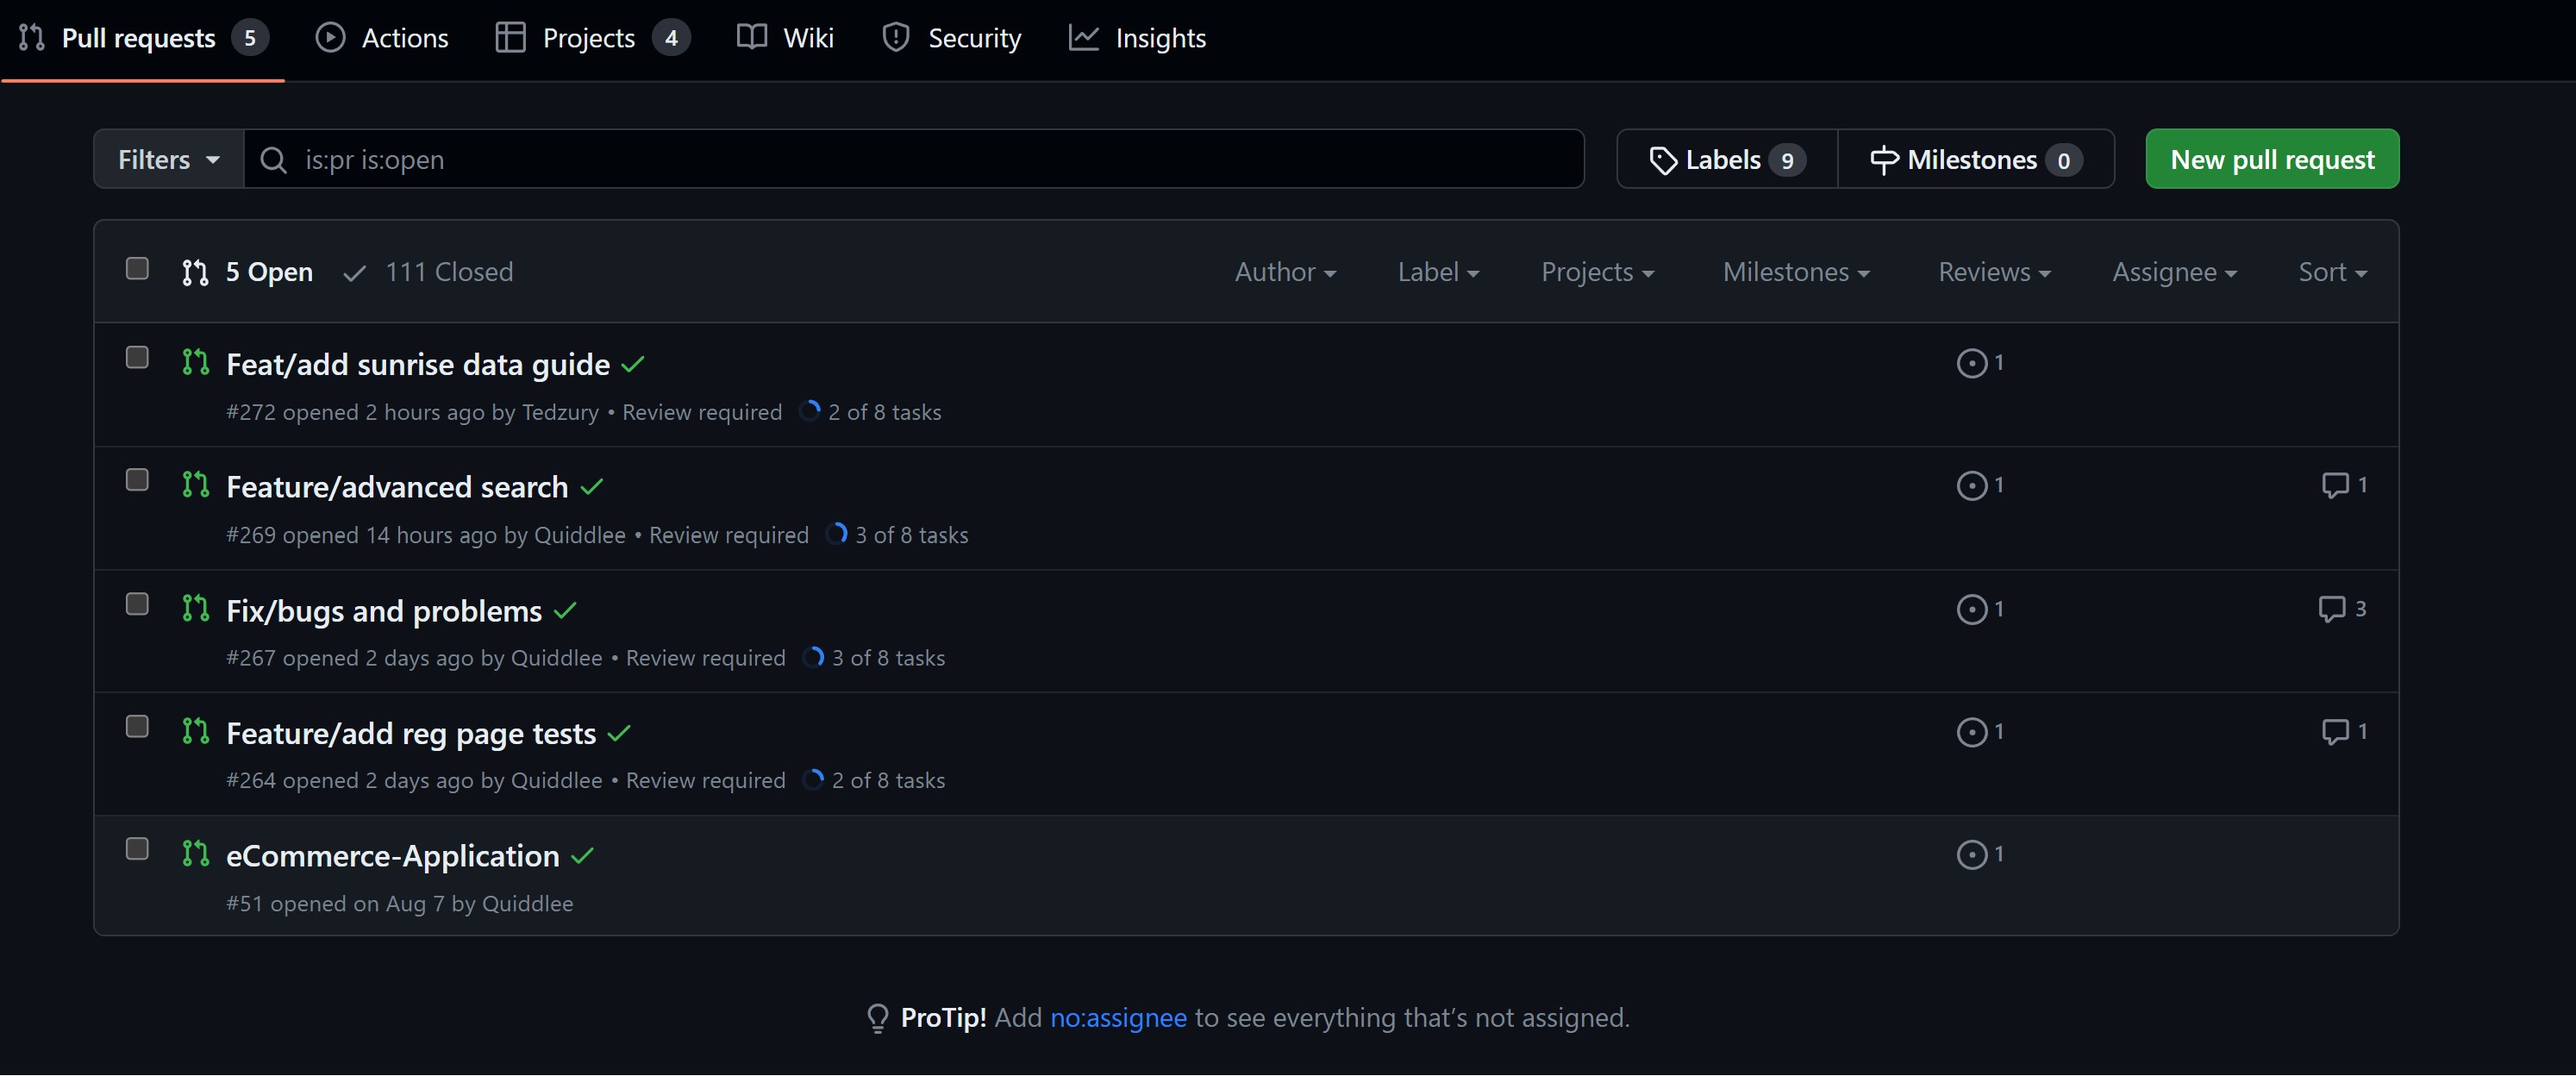Click linked issue icon on eCommerce-Application row

(x=1971, y=854)
